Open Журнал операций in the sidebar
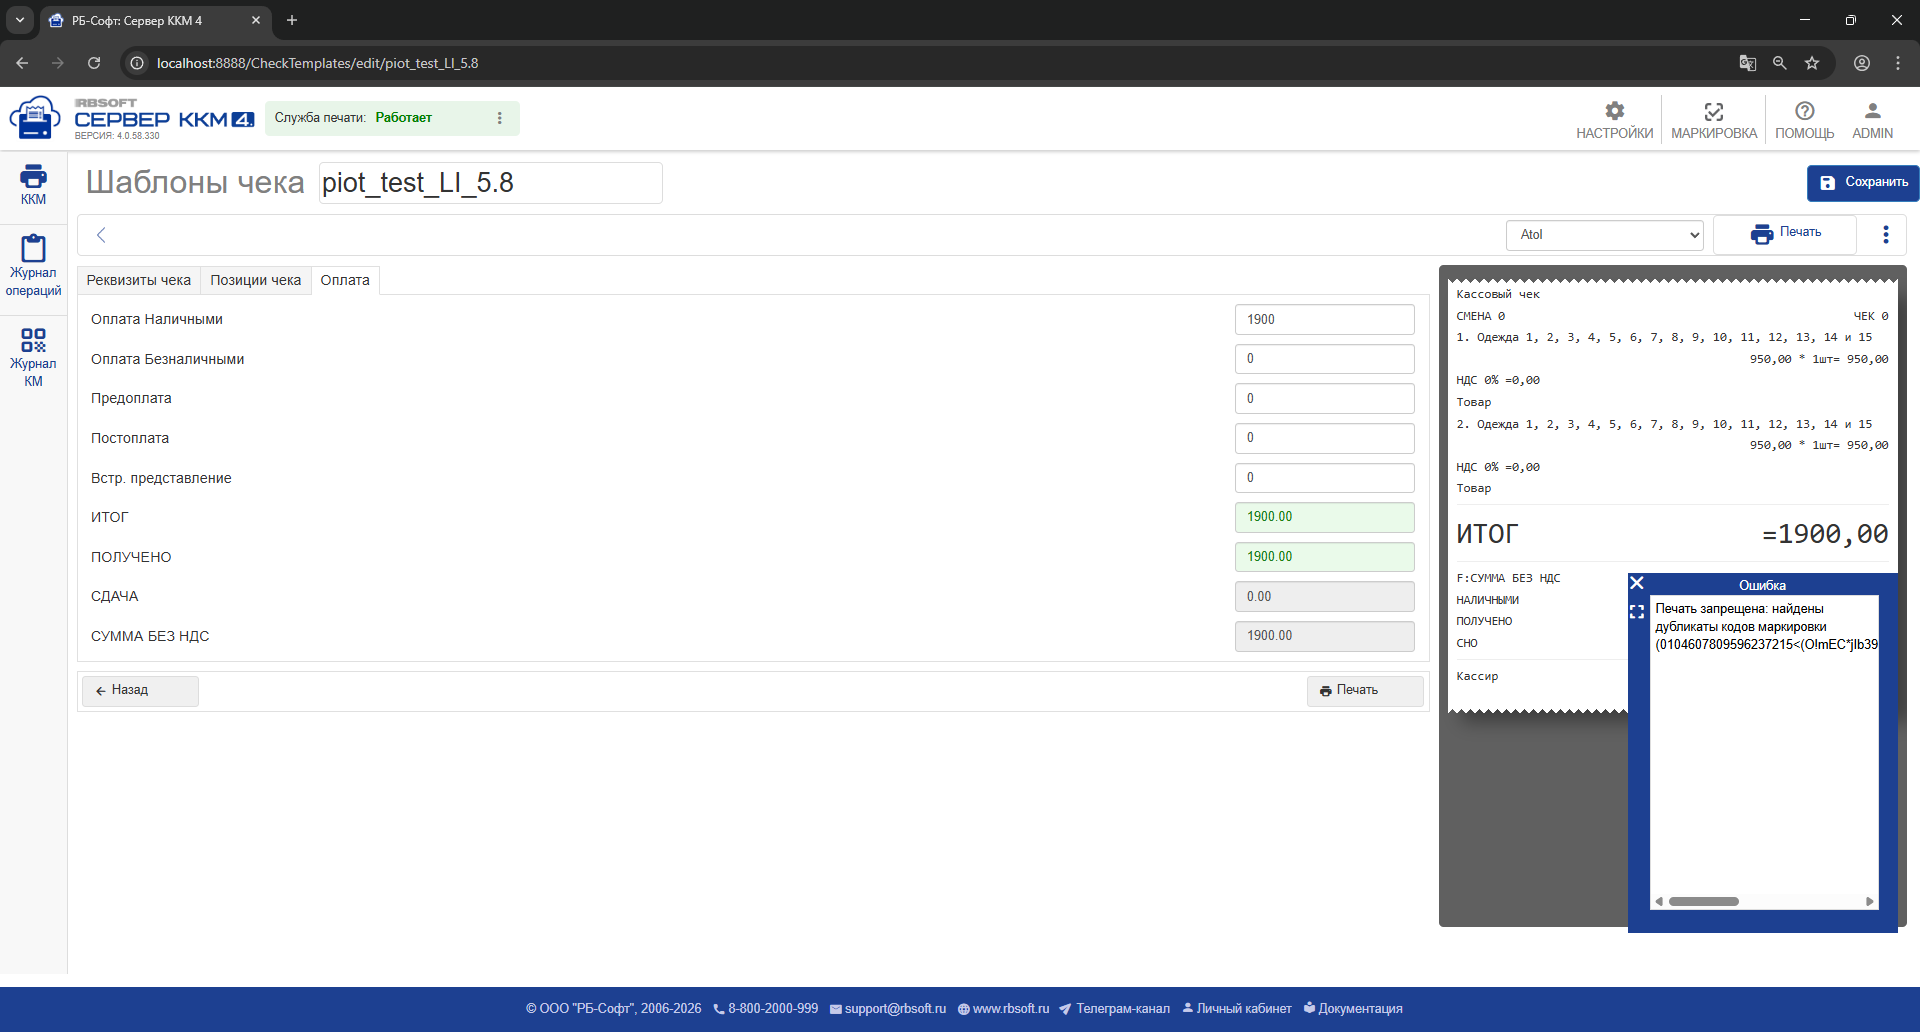 [33, 265]
